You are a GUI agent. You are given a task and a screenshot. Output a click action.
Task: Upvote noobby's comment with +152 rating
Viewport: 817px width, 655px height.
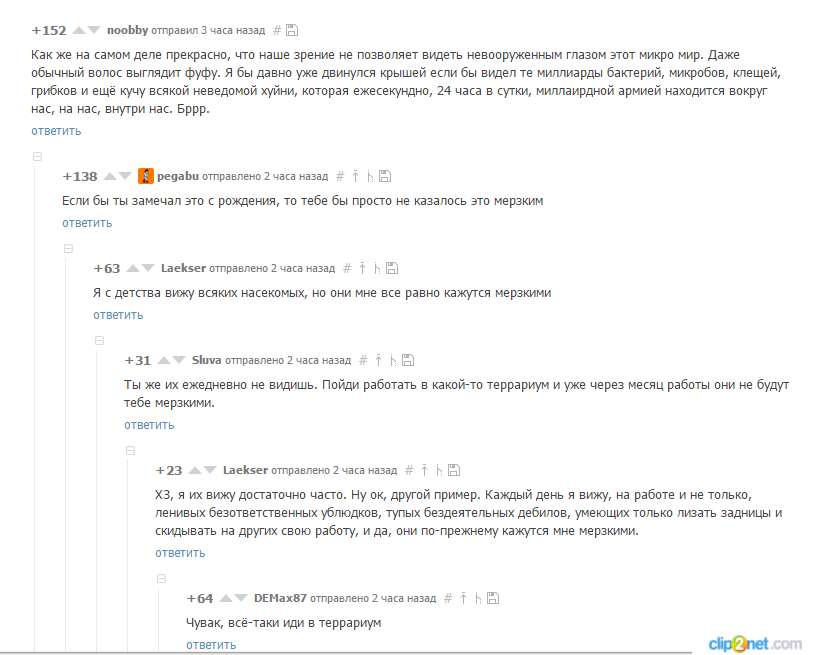pos(79,30)
